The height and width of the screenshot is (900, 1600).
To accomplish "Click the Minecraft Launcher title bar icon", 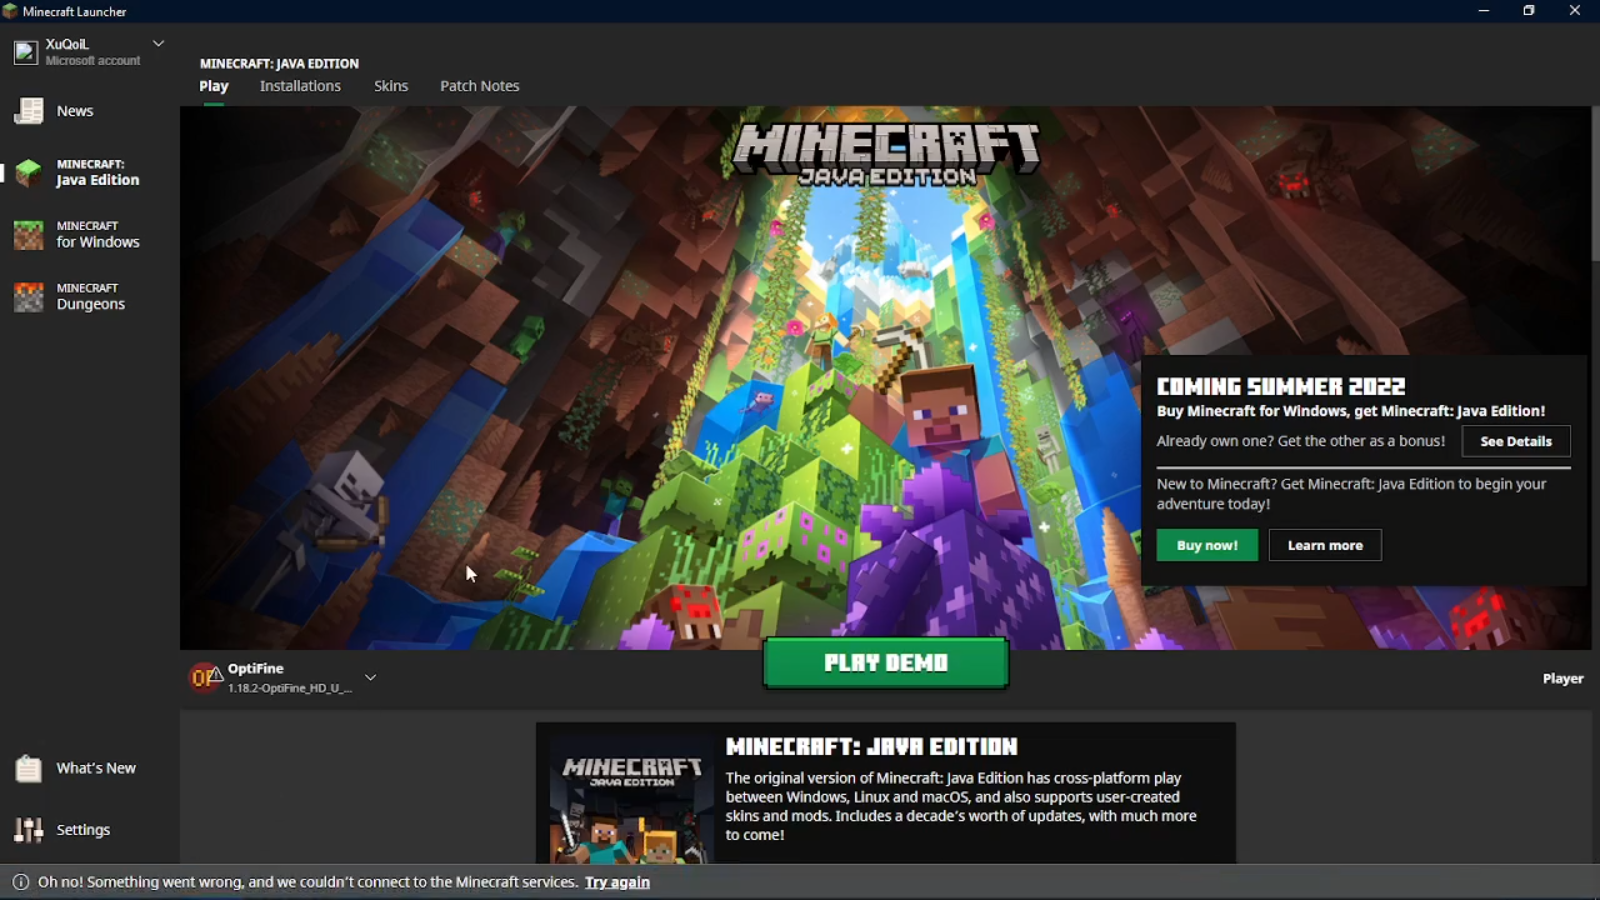I will tap(10, 11).
